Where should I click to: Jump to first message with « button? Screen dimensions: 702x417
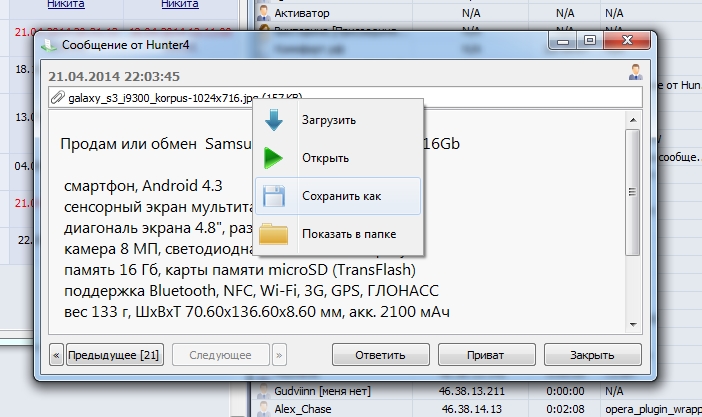[56, 355]
